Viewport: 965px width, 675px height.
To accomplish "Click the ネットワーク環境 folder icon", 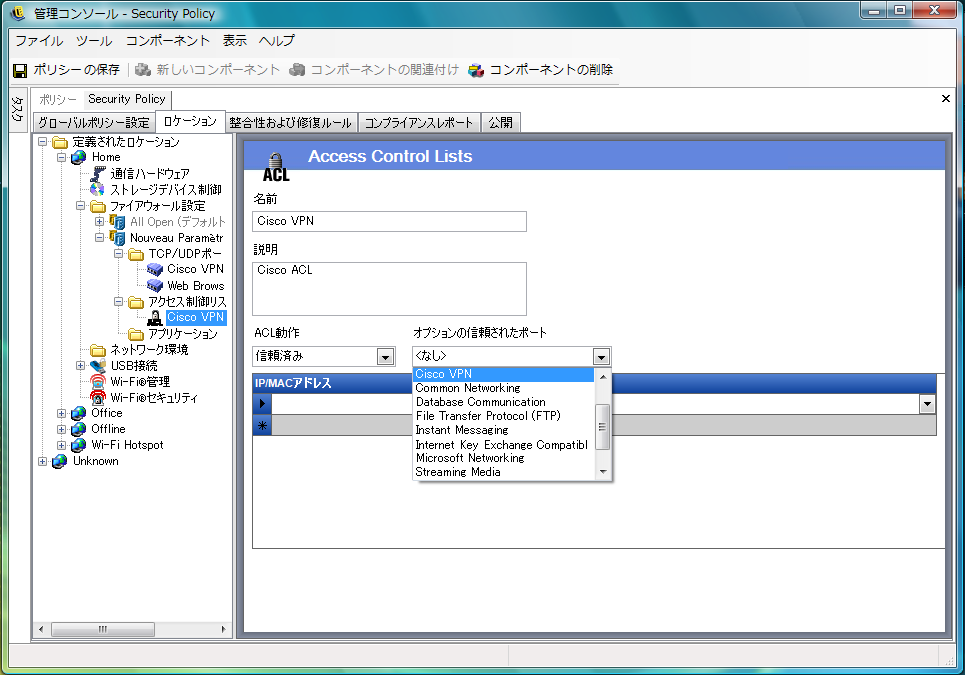I will 98,350.
